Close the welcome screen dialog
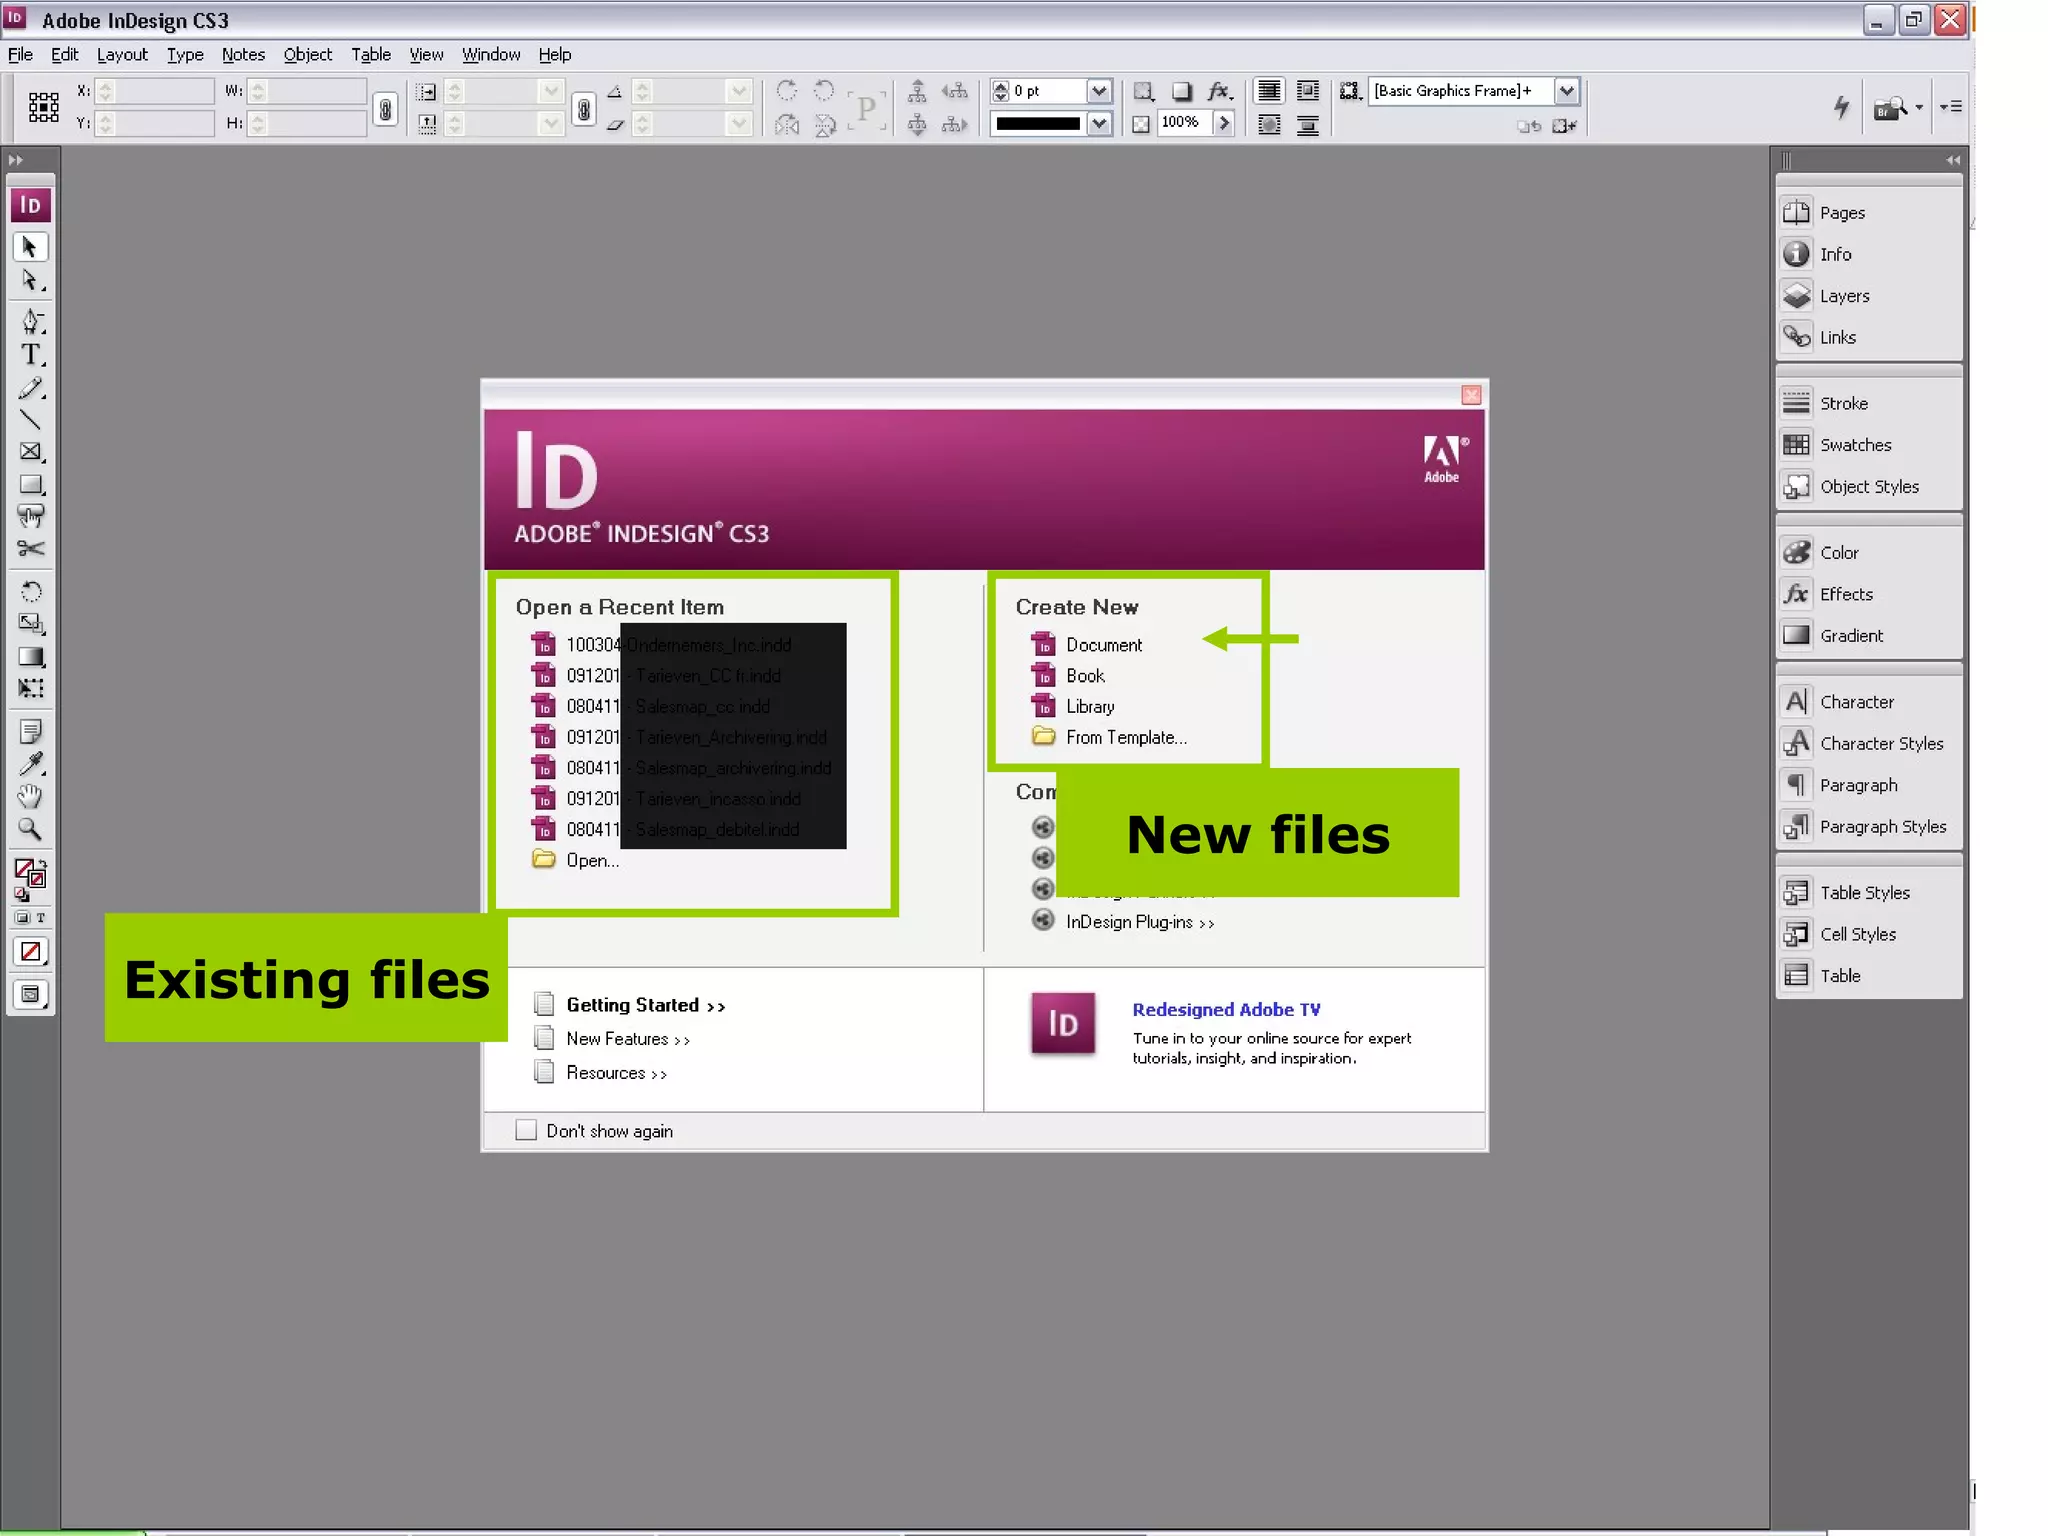This screenshot has width=2048, height=1536. click(1471, 395)
